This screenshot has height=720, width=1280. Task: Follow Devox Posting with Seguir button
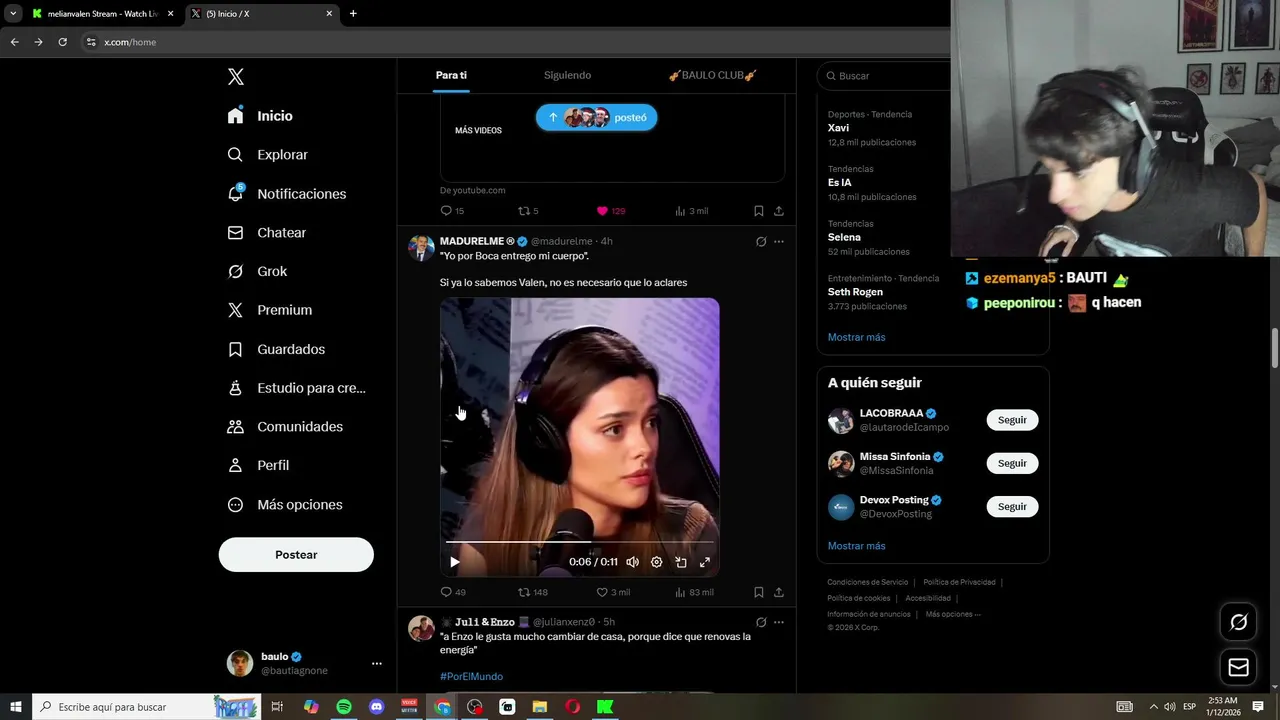click(x=1012, y=507)
